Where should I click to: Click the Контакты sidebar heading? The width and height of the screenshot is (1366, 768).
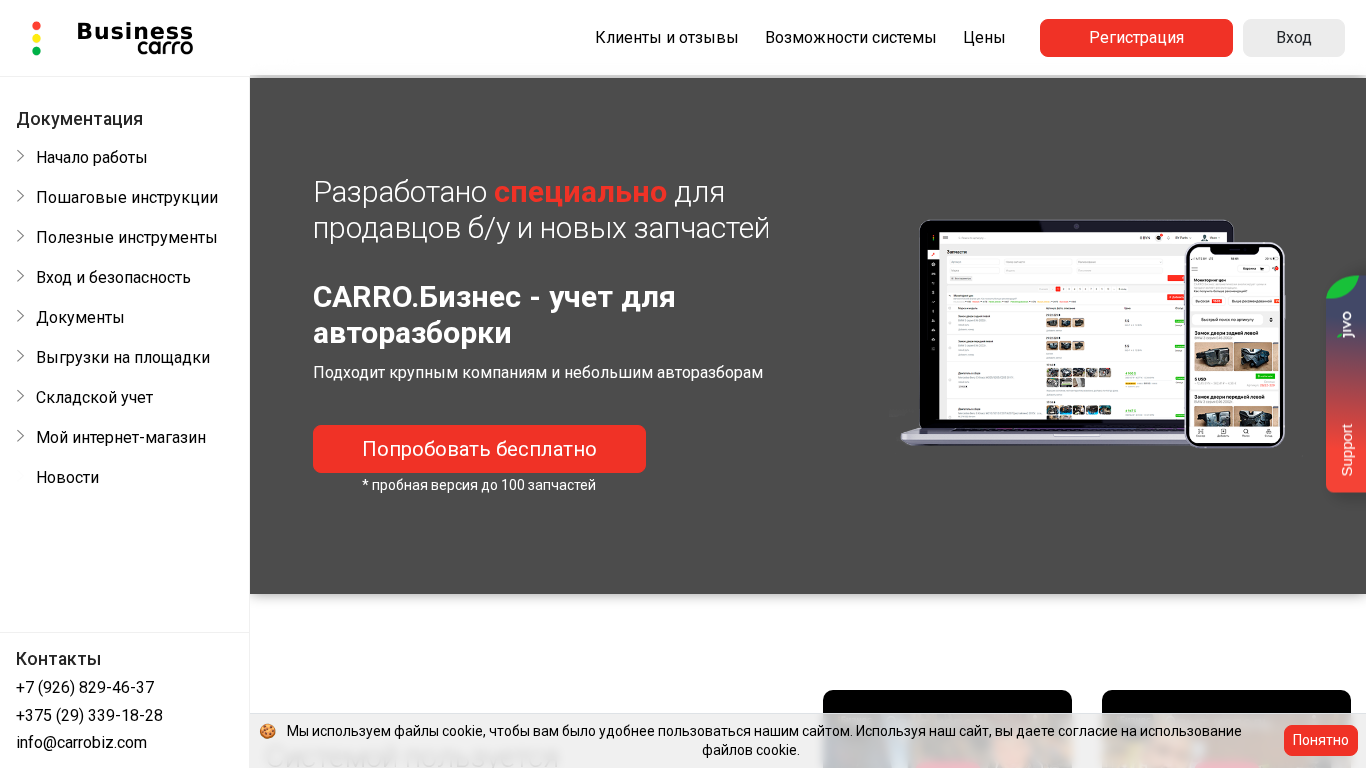[59, 658]
